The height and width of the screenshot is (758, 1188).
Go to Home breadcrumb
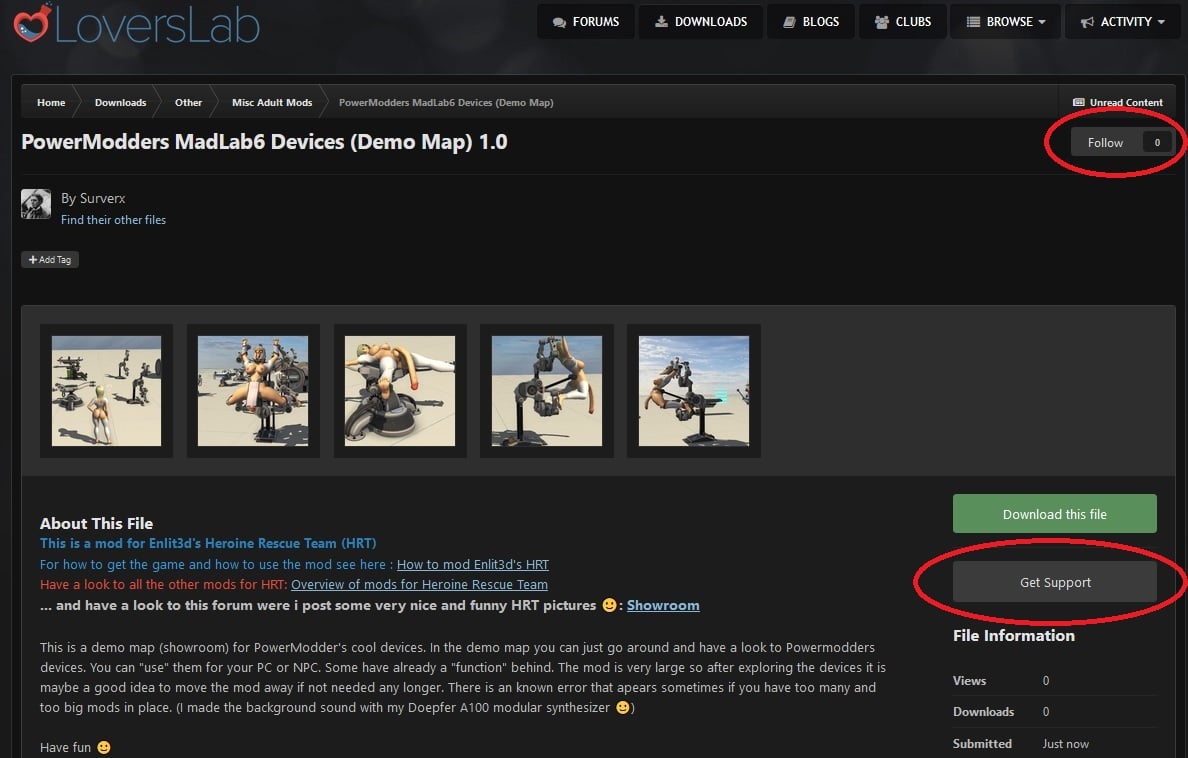click(51, 102)
